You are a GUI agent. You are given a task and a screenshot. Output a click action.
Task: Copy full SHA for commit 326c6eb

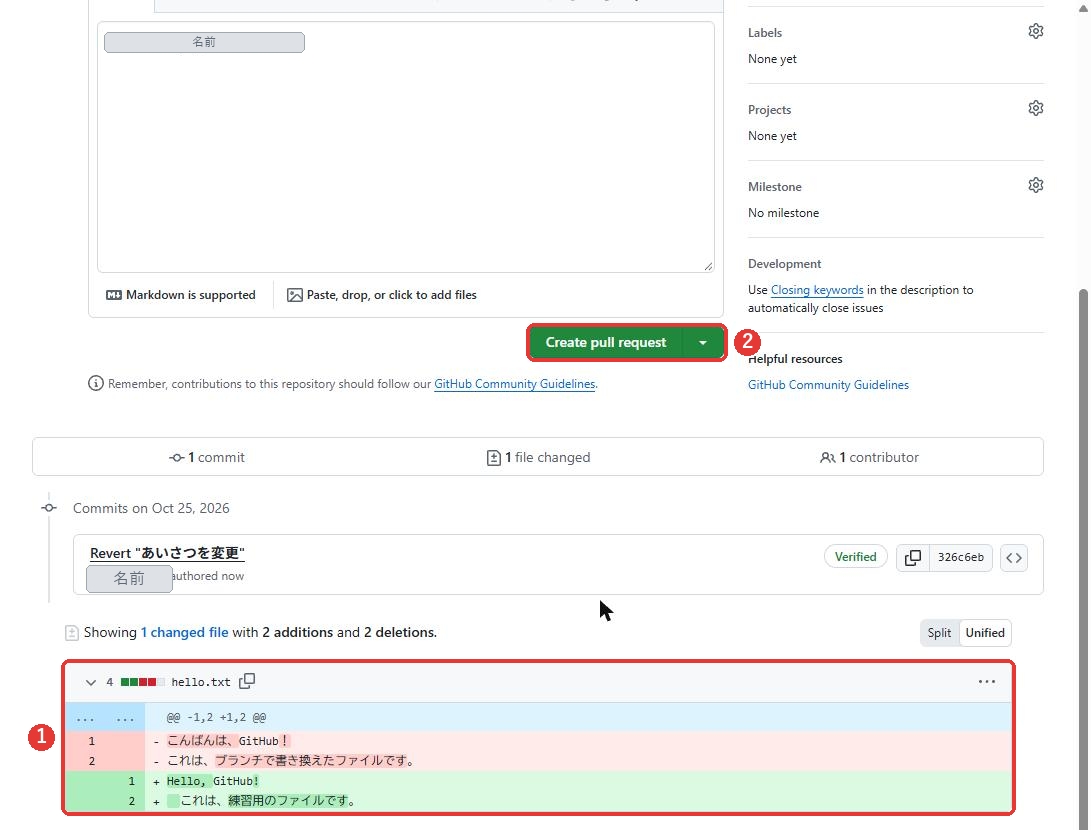pos(913,557)
